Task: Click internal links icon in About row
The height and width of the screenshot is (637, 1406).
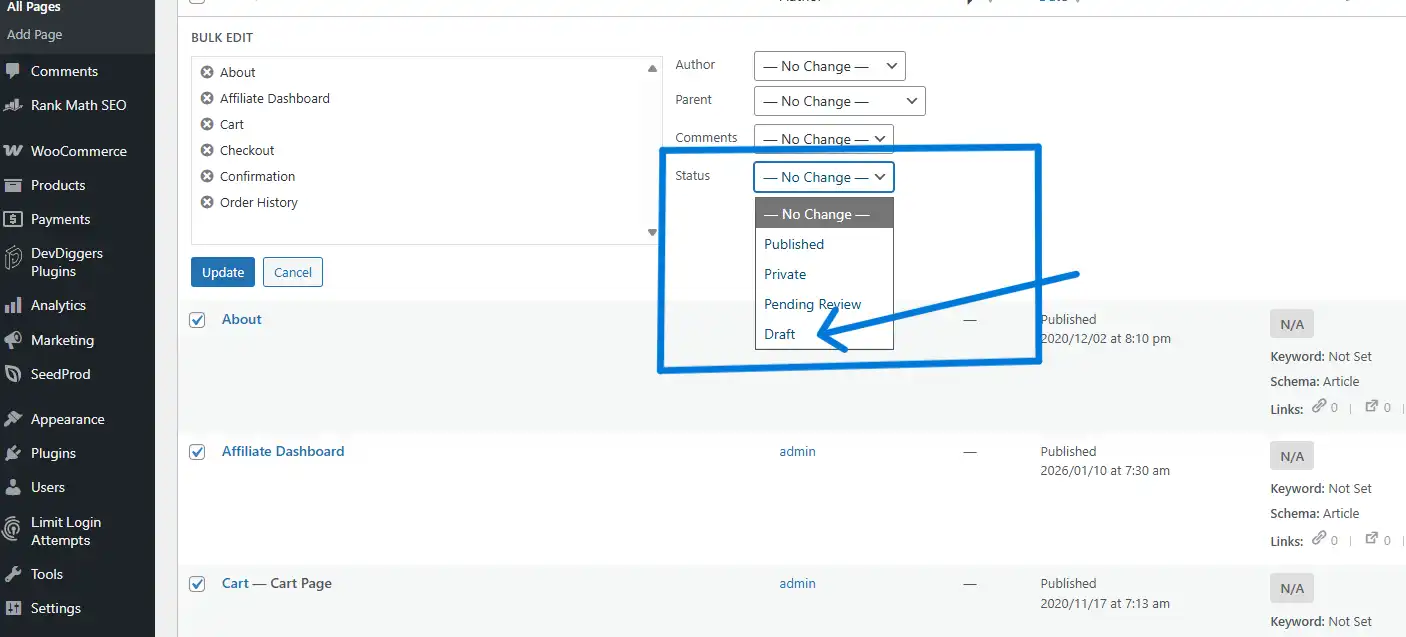Action: pyautogui.click(x=1319, y=406)
